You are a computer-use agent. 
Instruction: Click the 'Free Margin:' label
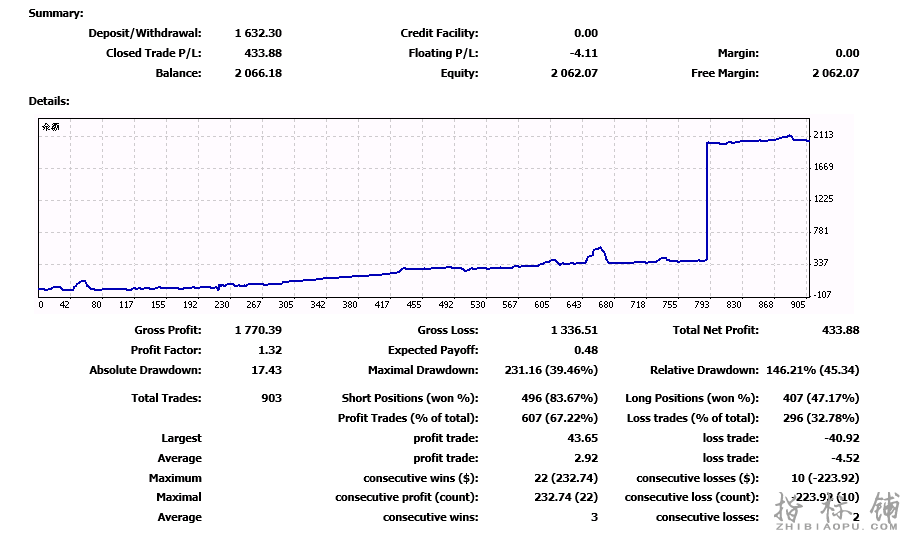pyautogui.click(x=724, y=73)
